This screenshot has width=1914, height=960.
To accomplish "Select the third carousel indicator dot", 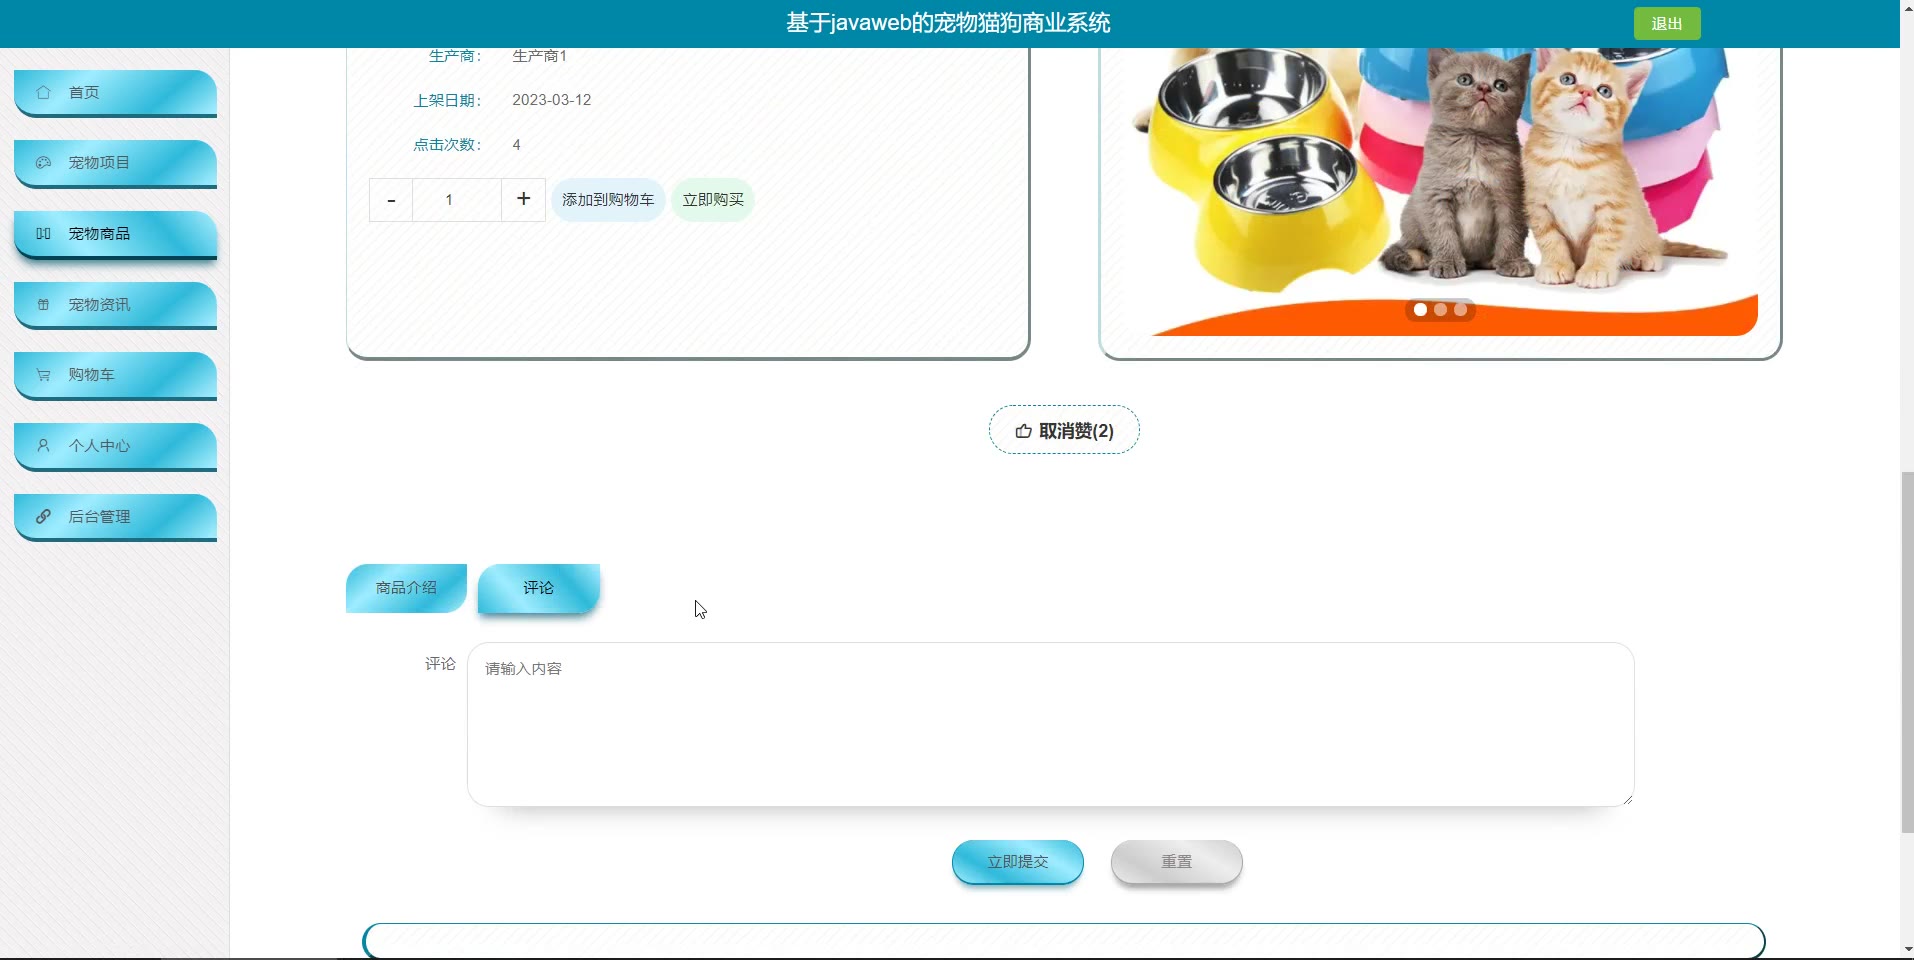I will click(x=1460, y=310).
